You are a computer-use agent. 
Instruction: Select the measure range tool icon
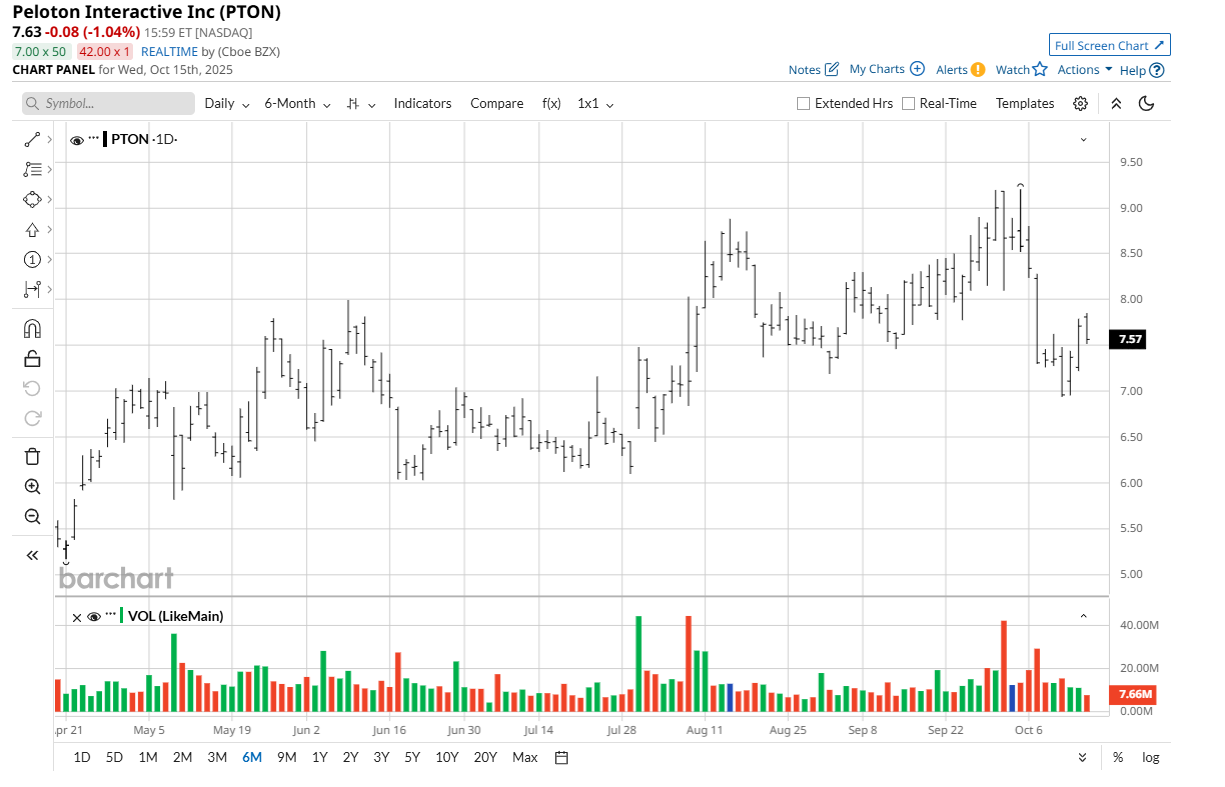point(32,289)
